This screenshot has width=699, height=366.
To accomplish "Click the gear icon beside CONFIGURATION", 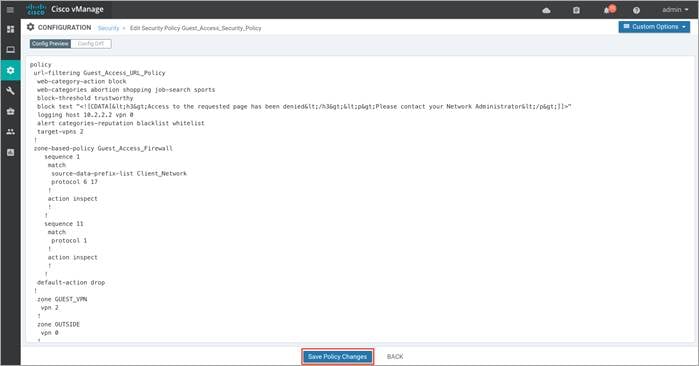I will click(30, 27).
